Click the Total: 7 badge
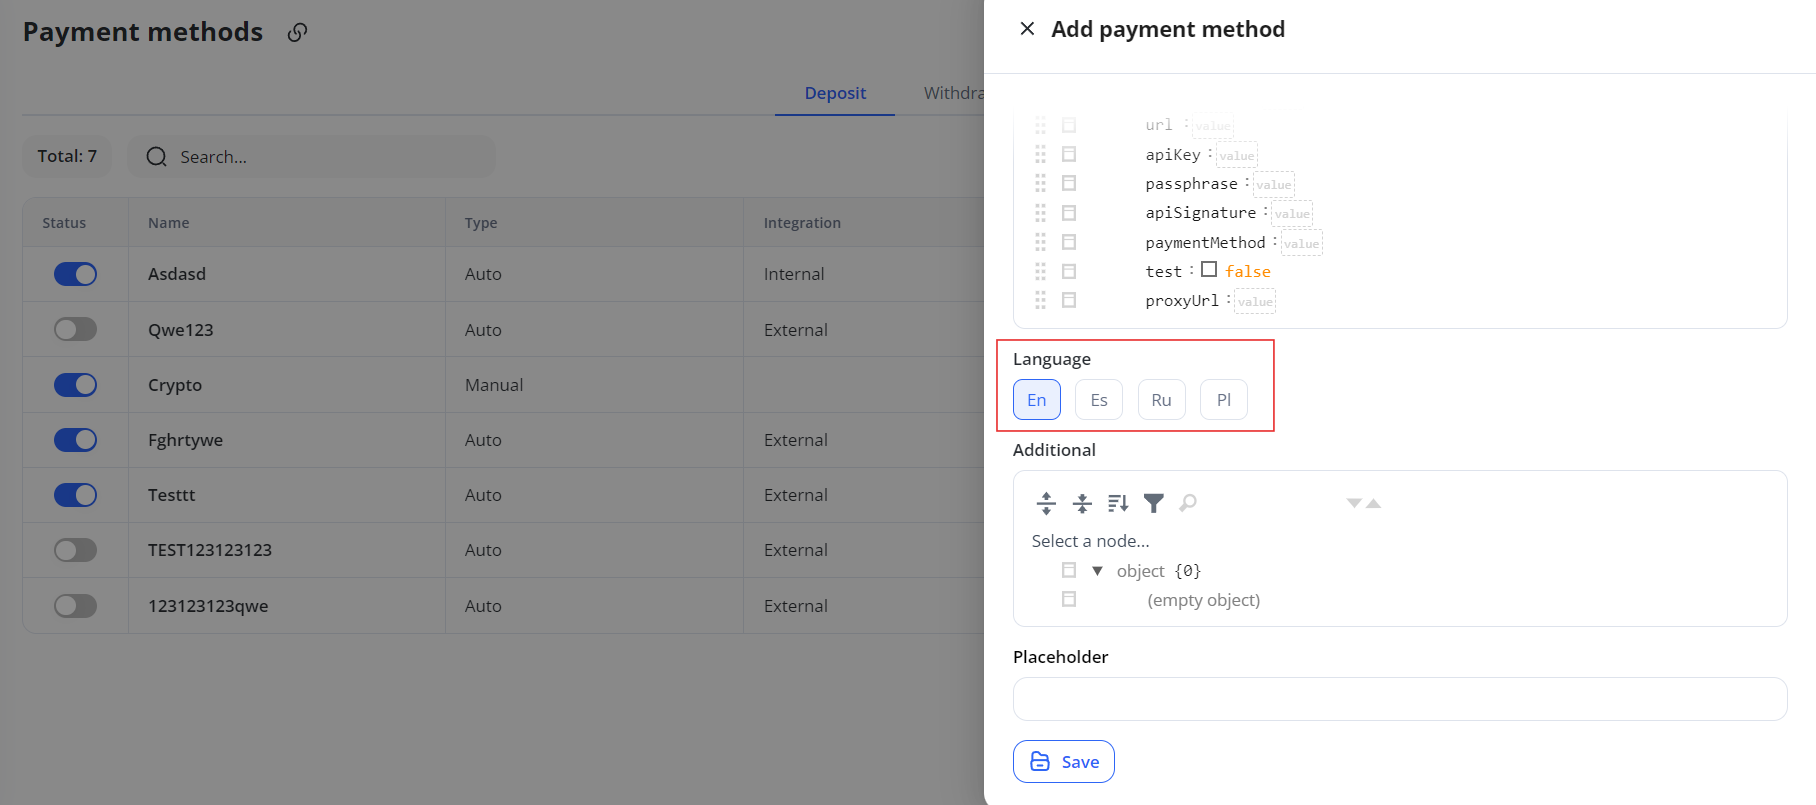 (67, 156)
